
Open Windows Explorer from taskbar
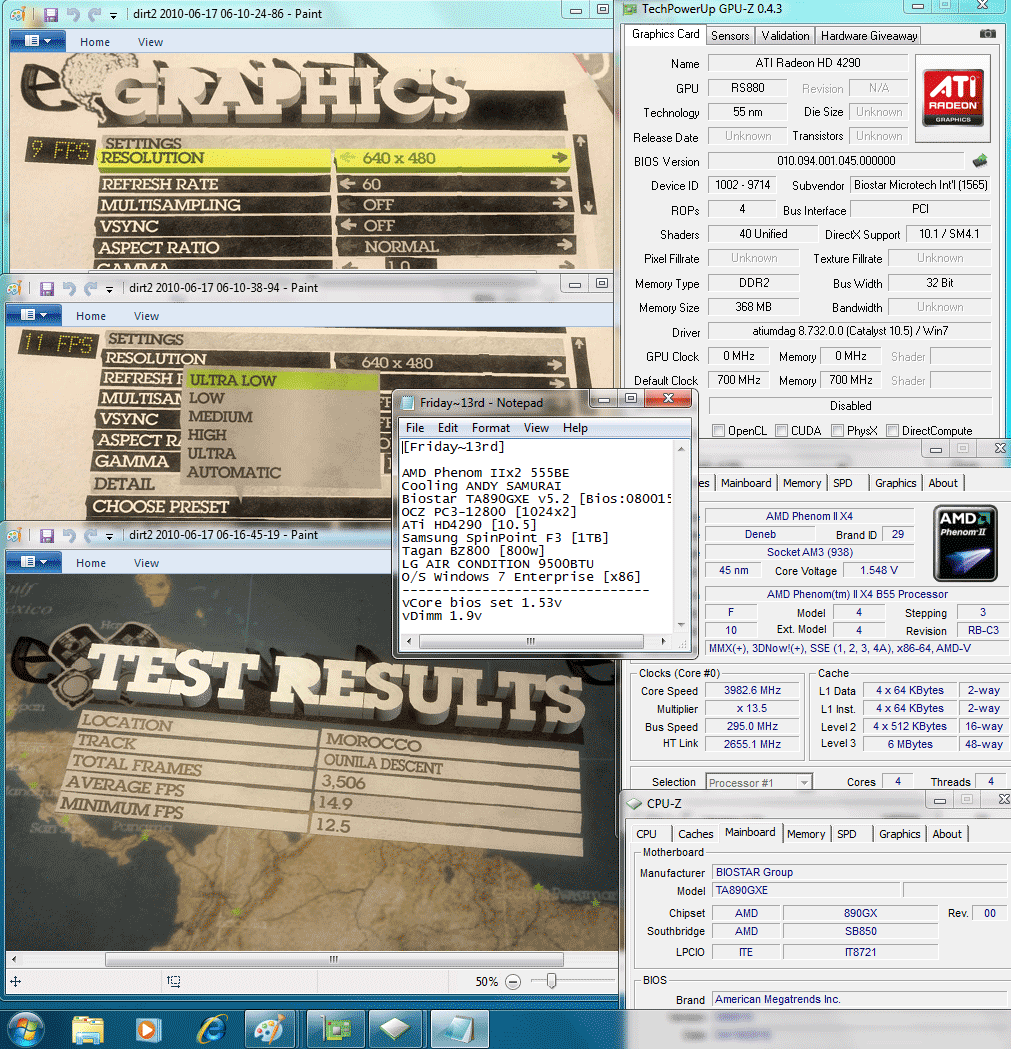coord(88,1030)
